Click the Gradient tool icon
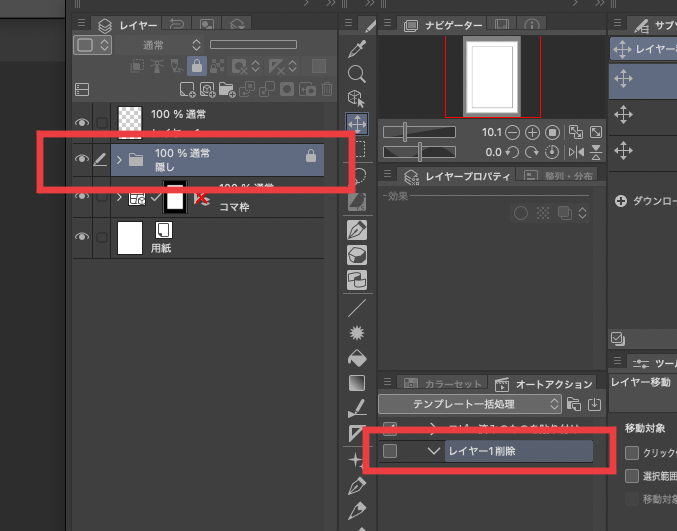 (357, 383)
